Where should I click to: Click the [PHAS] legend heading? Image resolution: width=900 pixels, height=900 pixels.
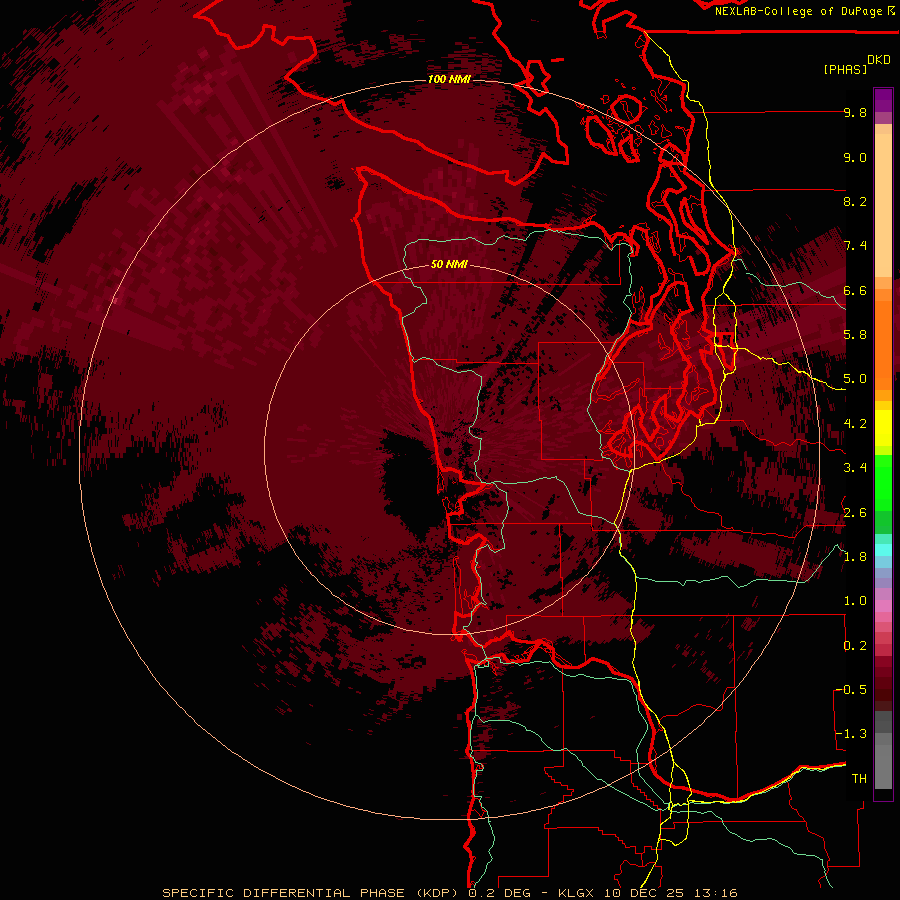(845, 69)
